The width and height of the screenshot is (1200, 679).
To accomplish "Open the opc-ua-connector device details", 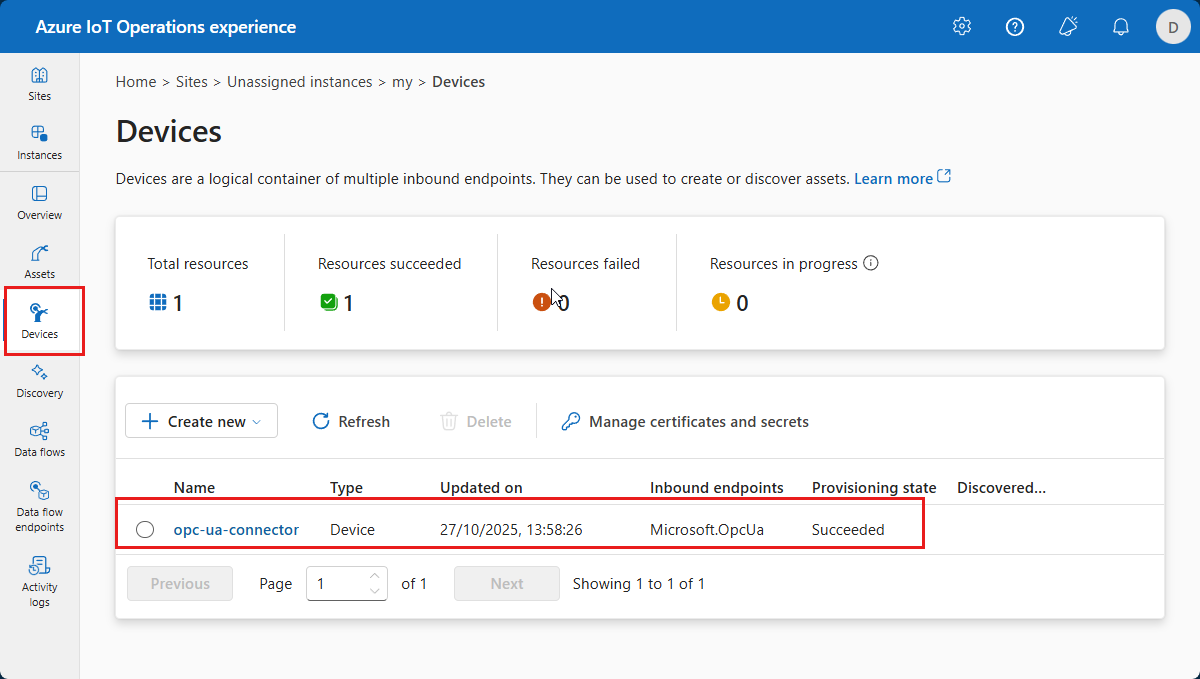I will click(236, 529).
